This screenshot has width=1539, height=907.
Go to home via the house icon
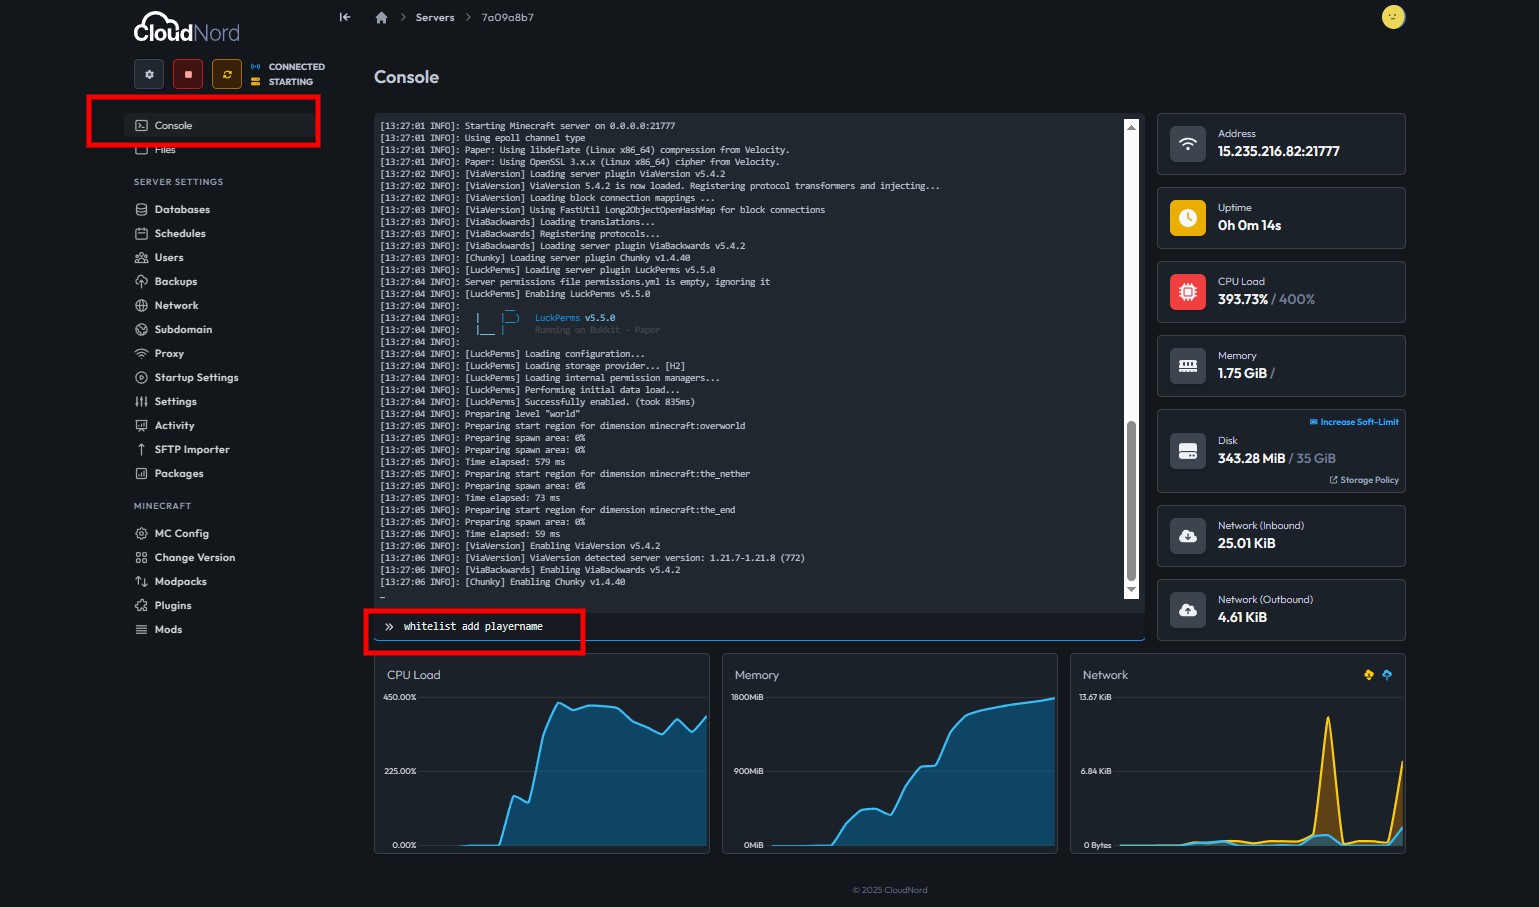point(381,18)
